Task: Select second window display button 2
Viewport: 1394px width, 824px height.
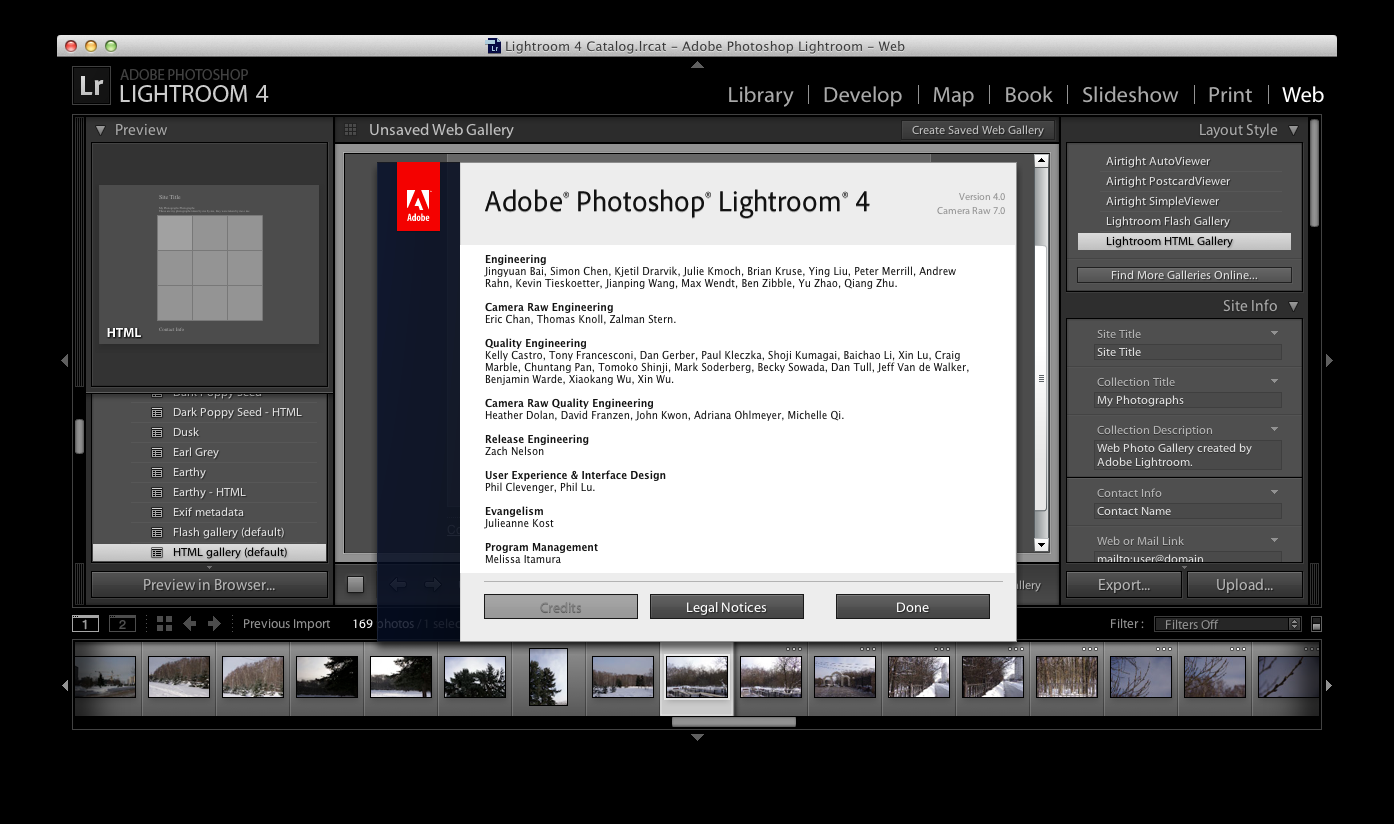Action: (x=122, y=624)
